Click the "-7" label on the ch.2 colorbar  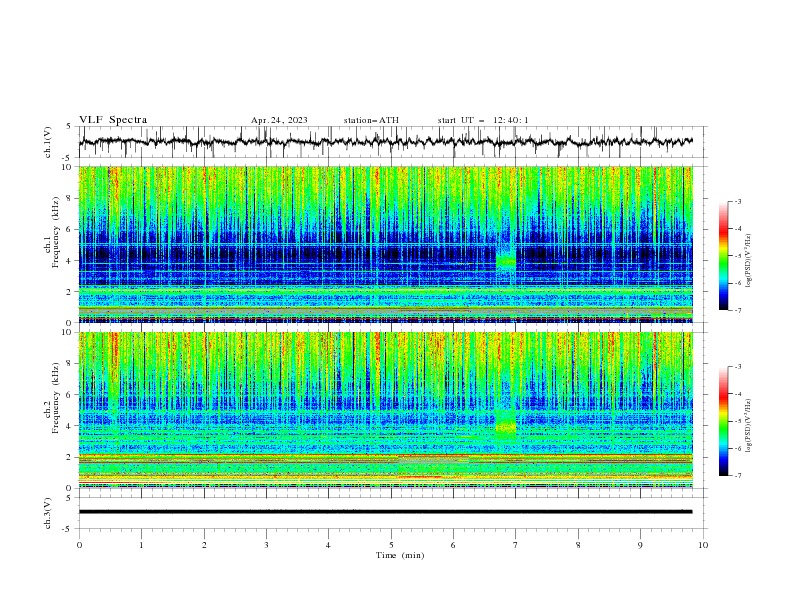[x=738, y=476]
